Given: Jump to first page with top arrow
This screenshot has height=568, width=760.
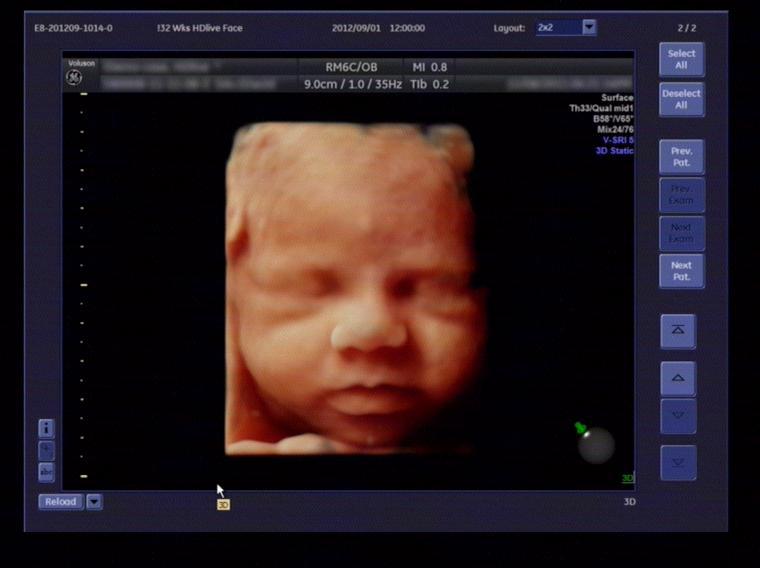Looking at the screenshot, I should point(678,331).
